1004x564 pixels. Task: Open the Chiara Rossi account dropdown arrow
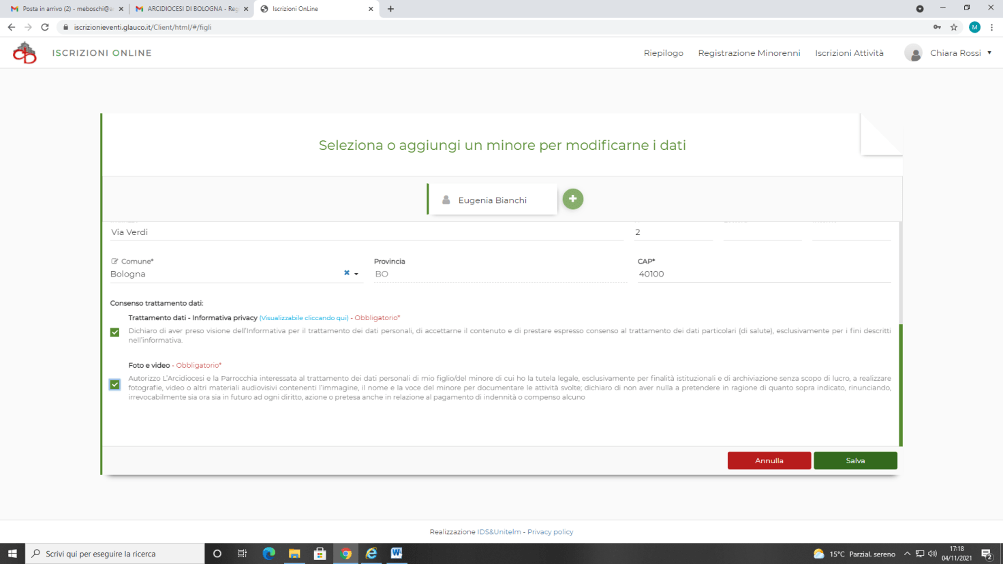tap(989, 53)
